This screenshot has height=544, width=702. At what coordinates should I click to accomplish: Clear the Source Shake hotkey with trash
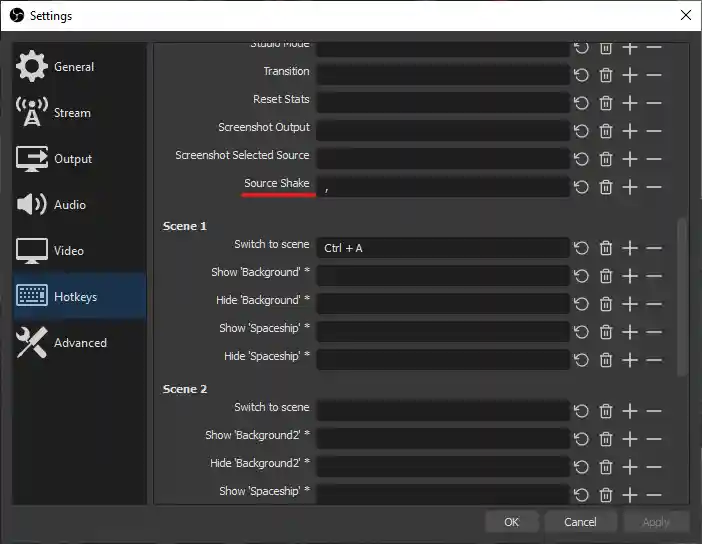pyautogui.click(x=606, y=187)
